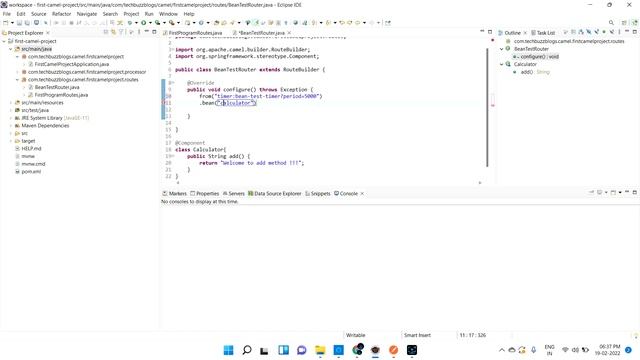The width and height of the screenshot is (640, 360).
Task: Open taskbar Search
Action: 247,350
